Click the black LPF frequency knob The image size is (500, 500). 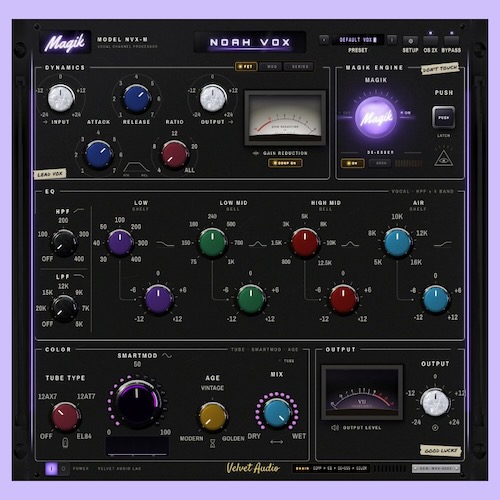[x=64, y=308]
